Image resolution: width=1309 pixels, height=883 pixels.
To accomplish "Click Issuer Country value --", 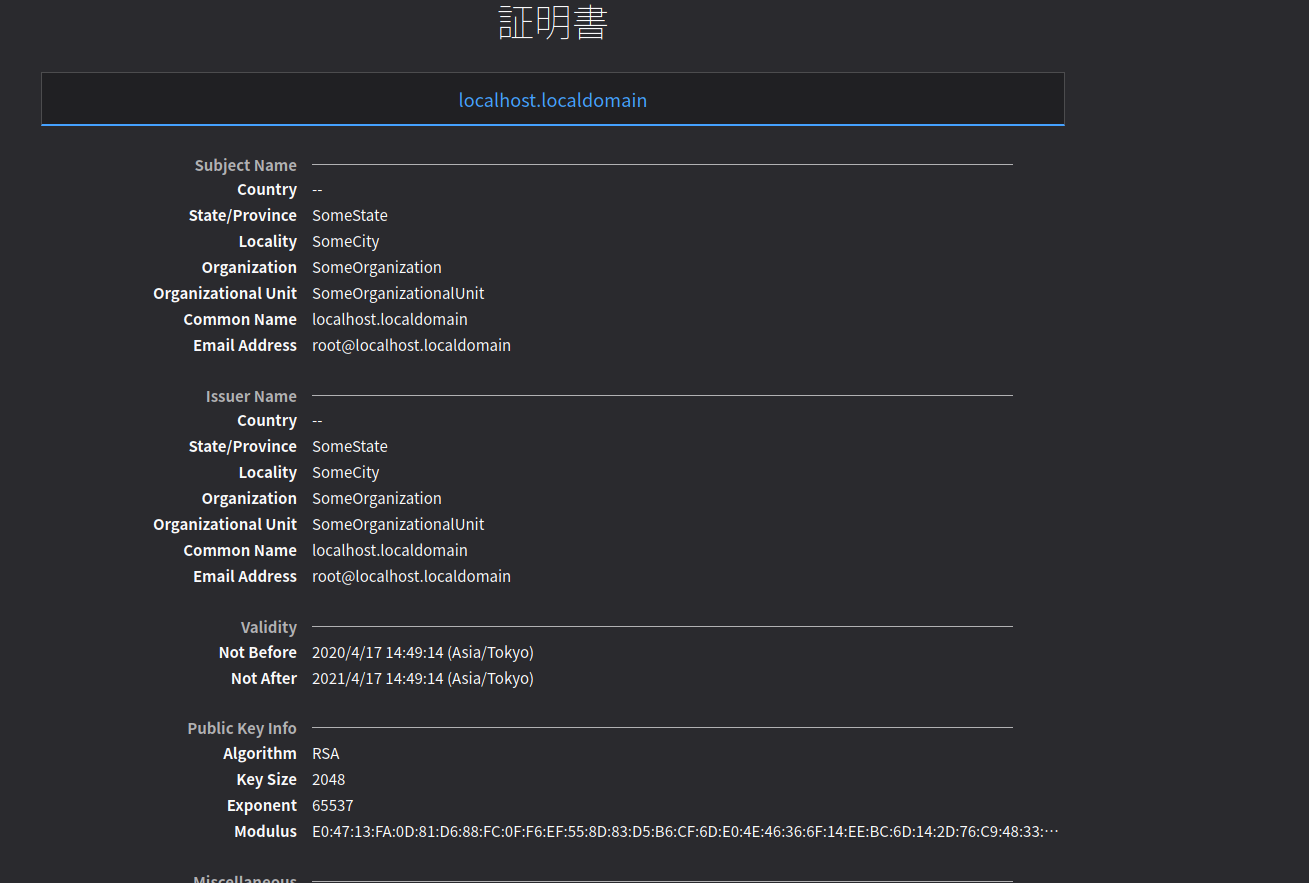I will 317,421.
